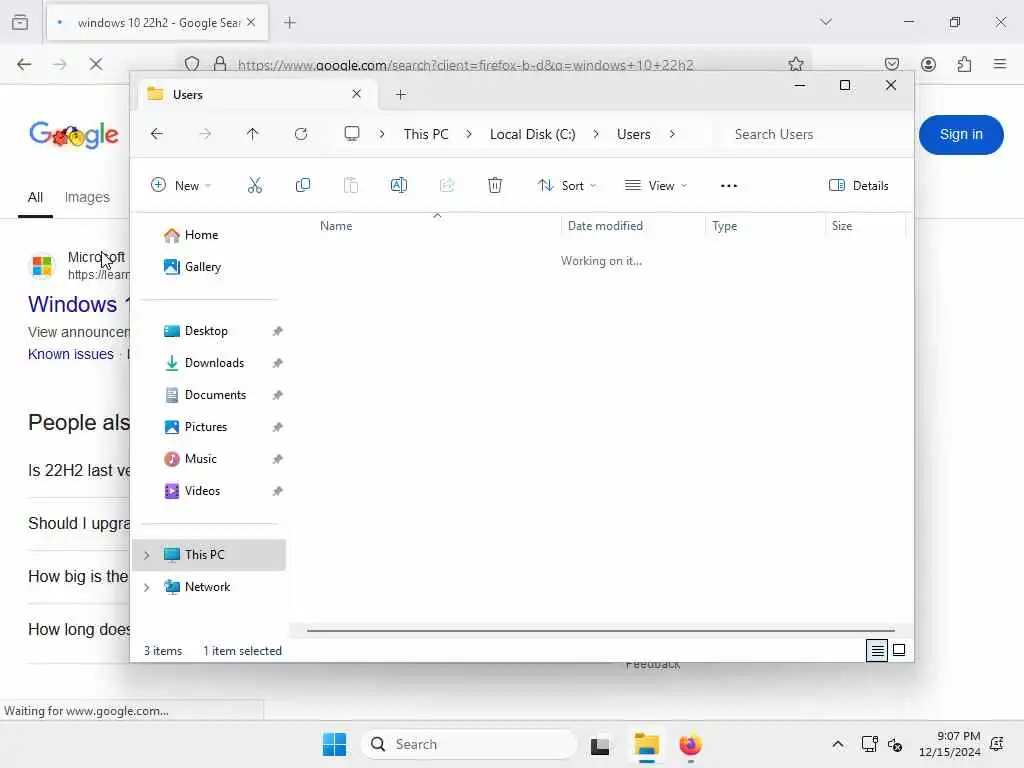1024x768 pixels.
Task: Go back in File Explorer navigation
Action: pos(157,134)
